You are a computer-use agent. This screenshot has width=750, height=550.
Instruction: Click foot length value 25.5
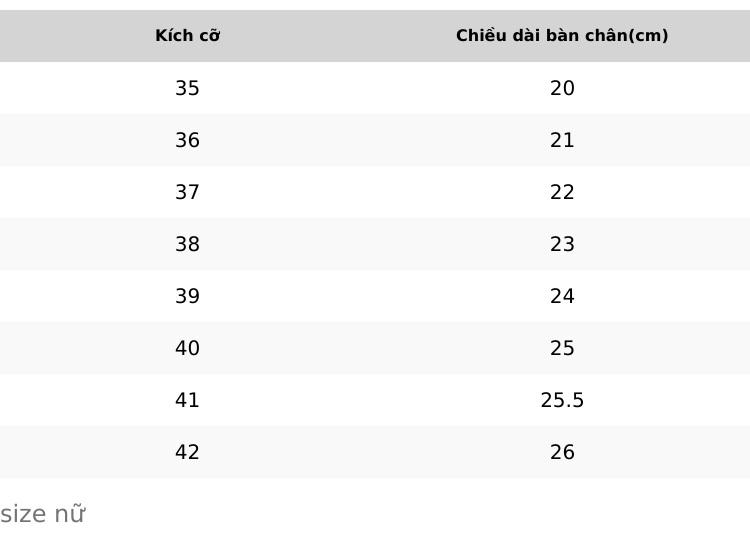[562, 400]
